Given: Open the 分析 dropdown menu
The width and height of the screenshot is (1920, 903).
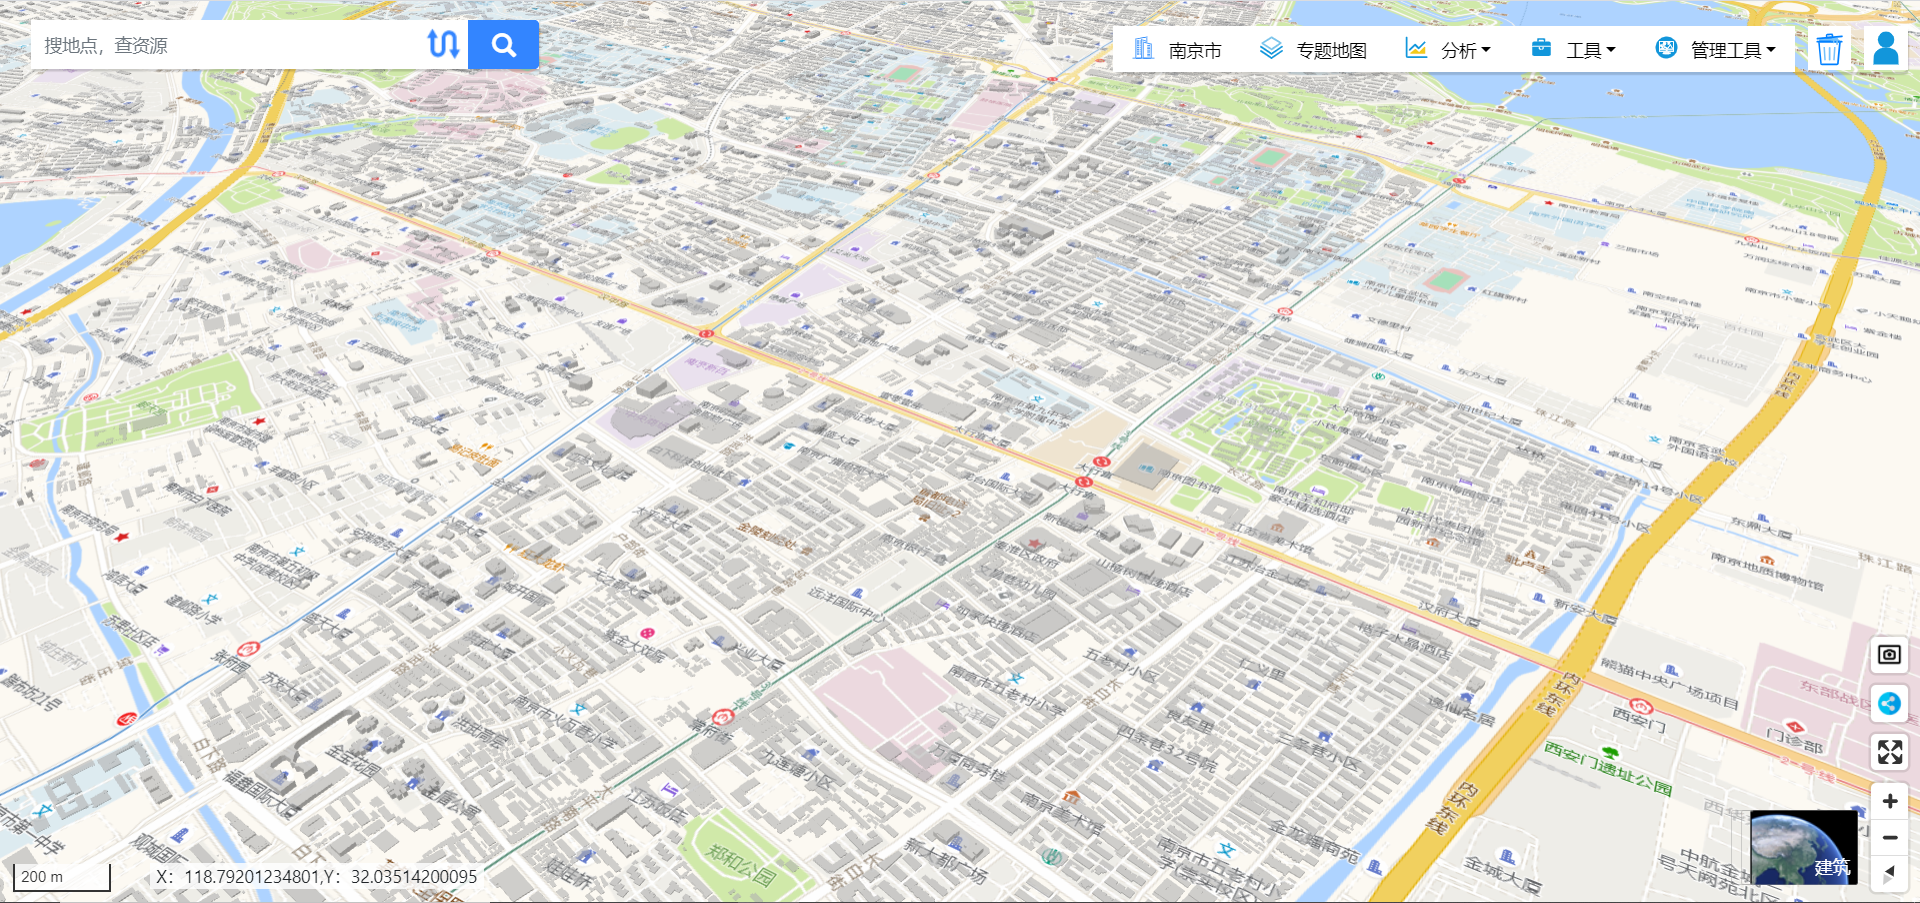Looking at the screenshot, I should pos(1462,48).
